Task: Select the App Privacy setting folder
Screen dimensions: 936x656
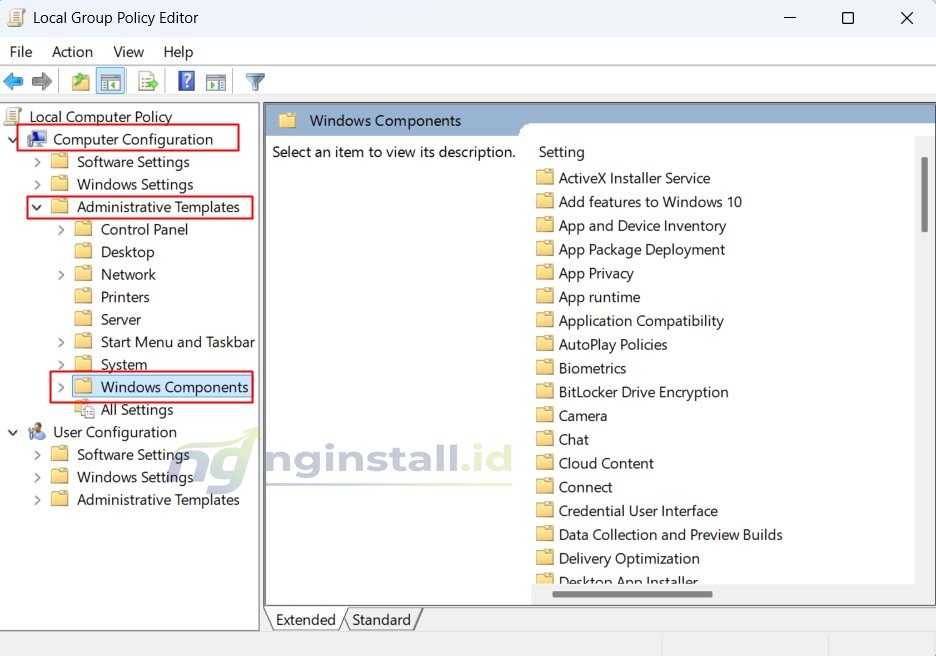Action: (x=596, y=272)
